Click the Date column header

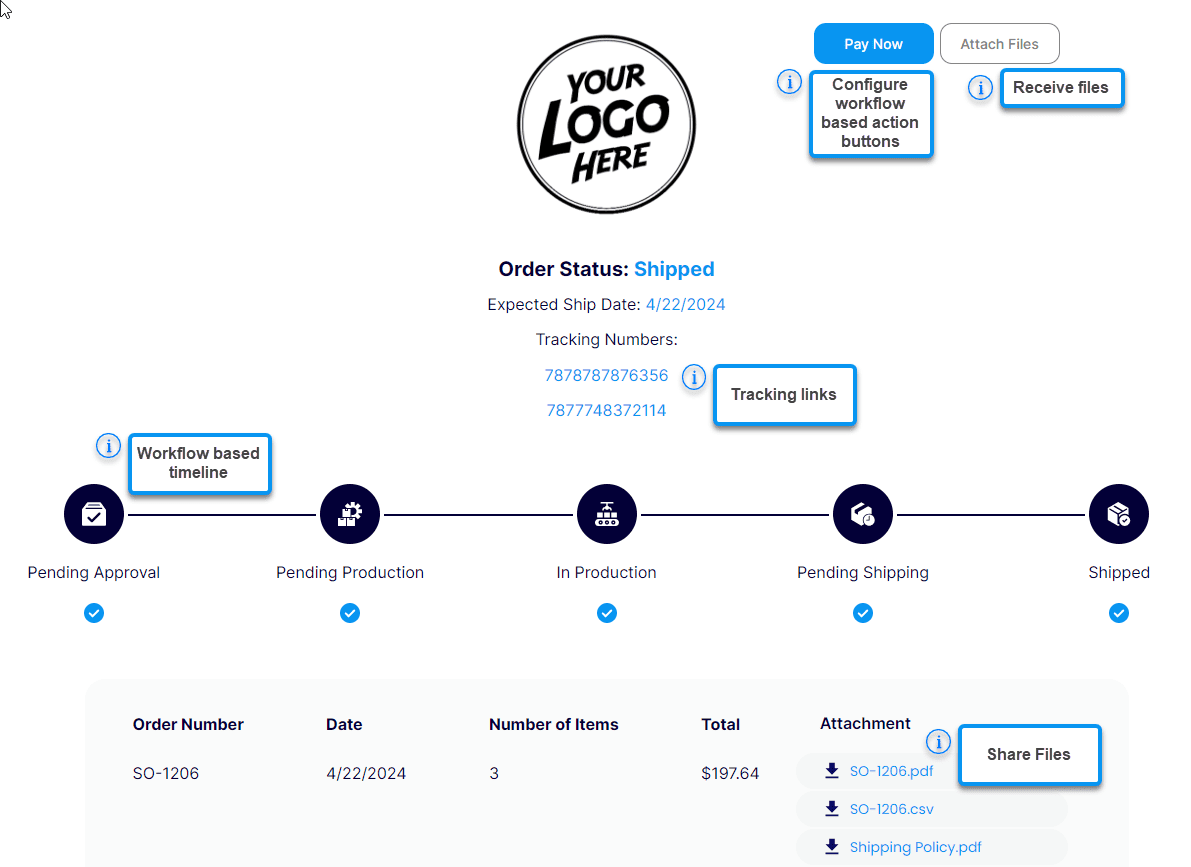344,725
